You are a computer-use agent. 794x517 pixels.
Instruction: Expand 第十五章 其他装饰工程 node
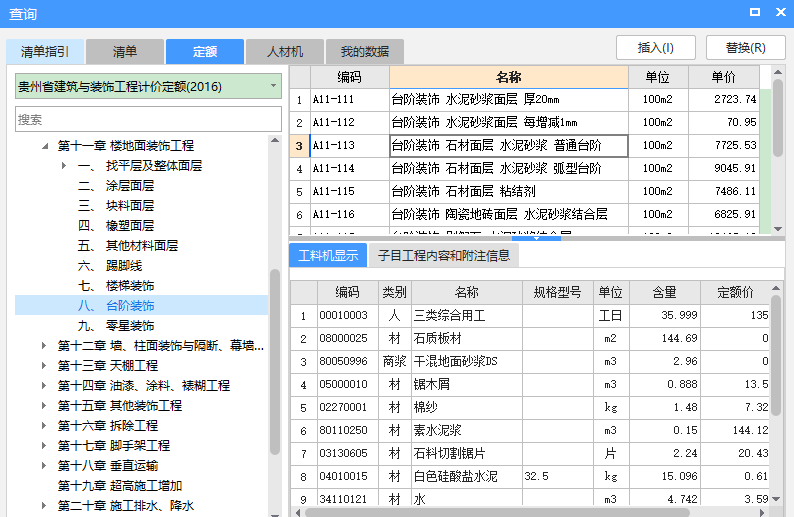44,406
